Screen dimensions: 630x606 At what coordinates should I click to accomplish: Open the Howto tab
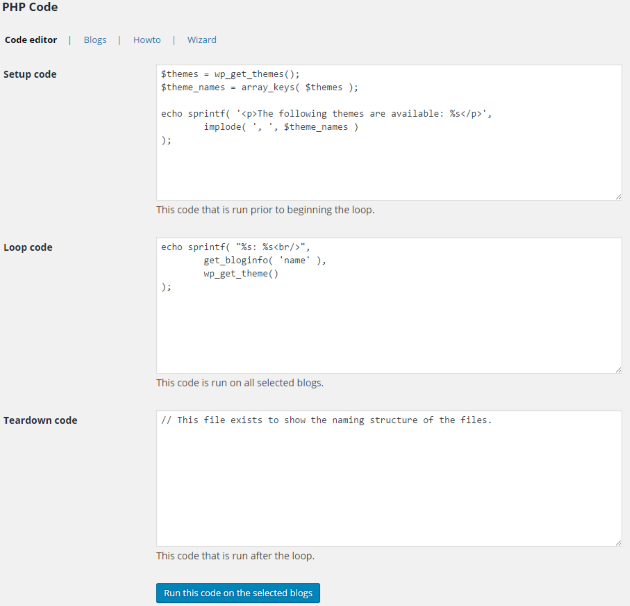pyautogui.click(x=147, y=40)
